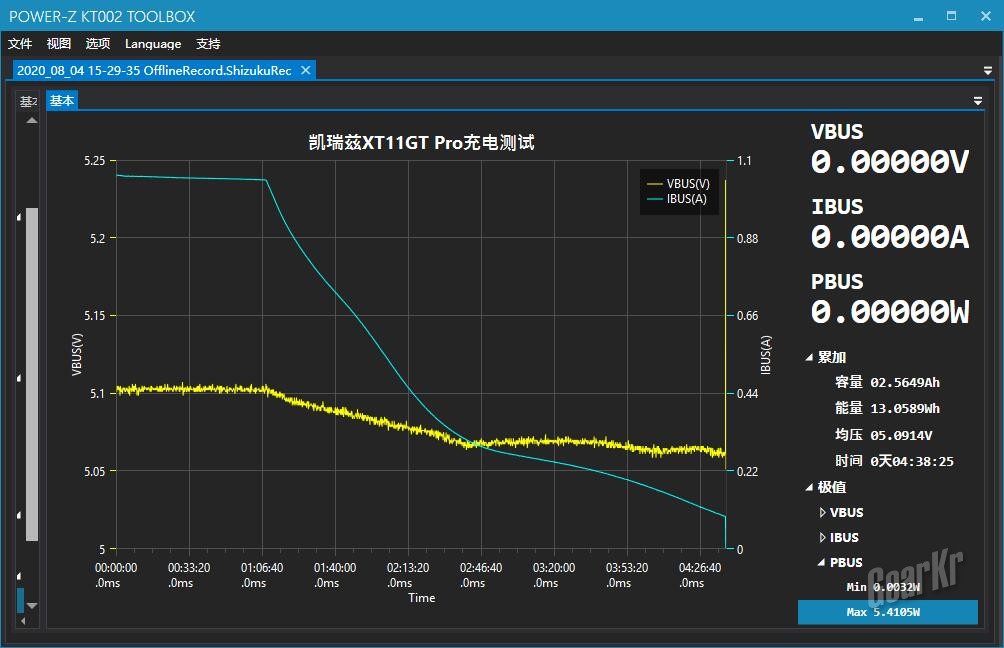Click the VBUS 0.00000V readout

(889, 161)
